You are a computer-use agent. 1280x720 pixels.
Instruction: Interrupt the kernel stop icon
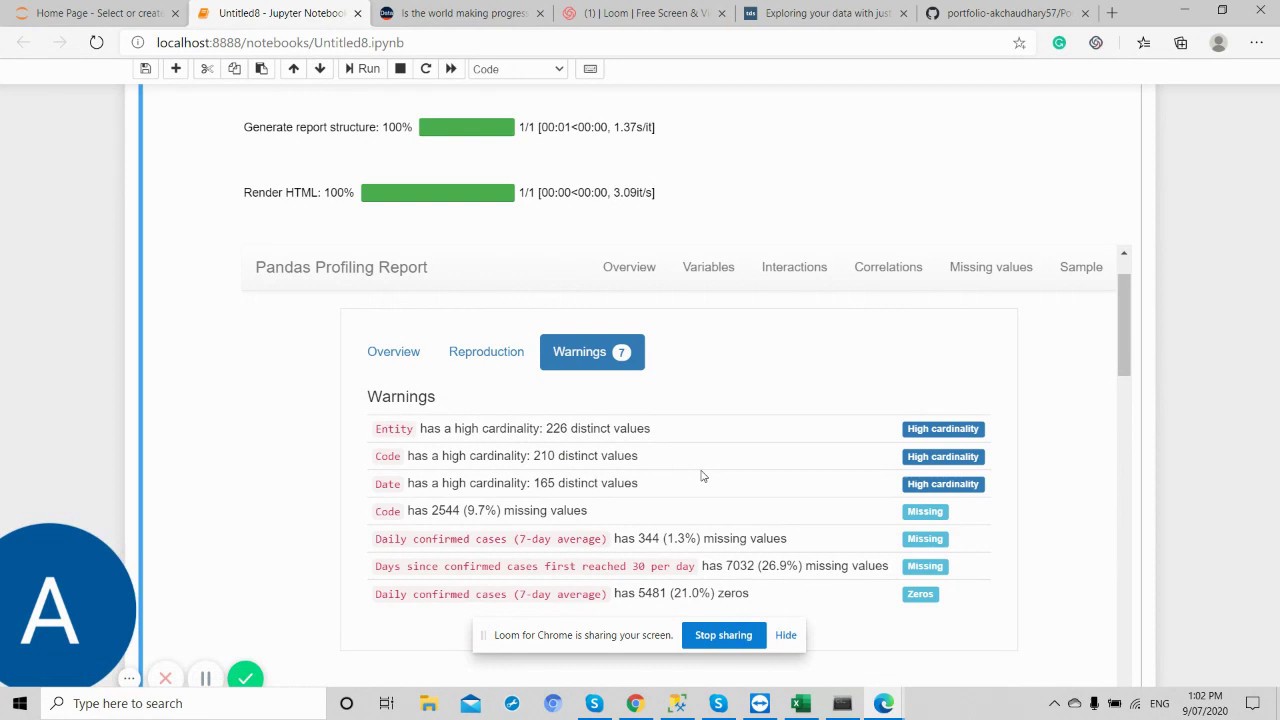click(x=400, y=69)
